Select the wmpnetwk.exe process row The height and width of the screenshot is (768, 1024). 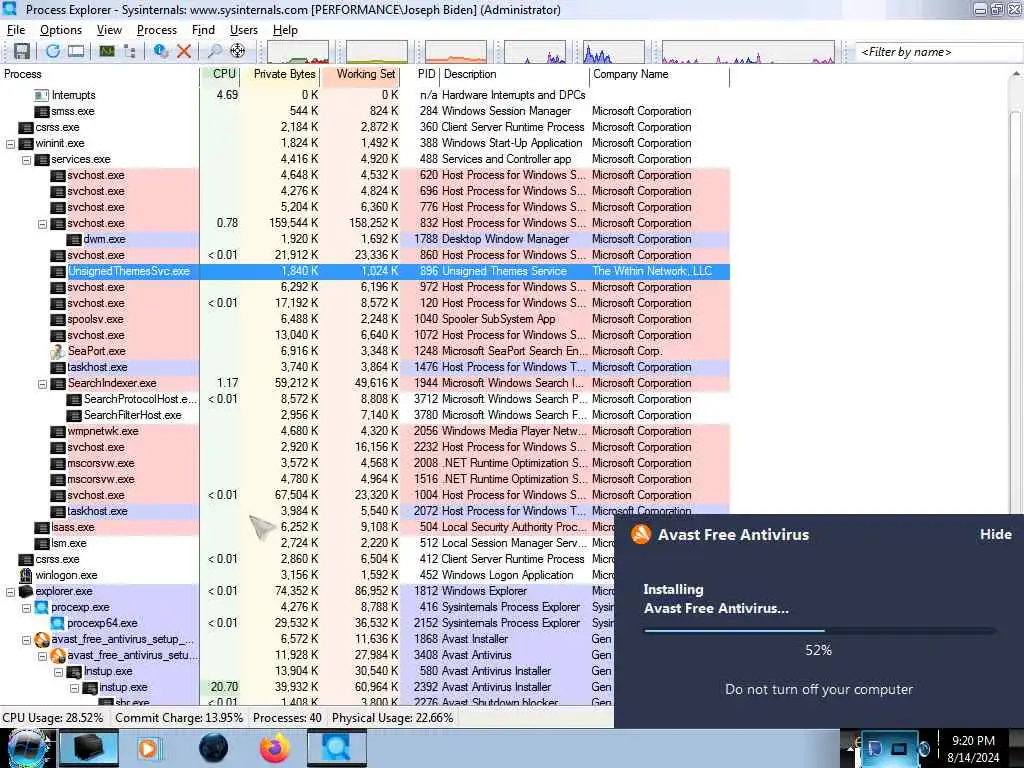[365, 432]
